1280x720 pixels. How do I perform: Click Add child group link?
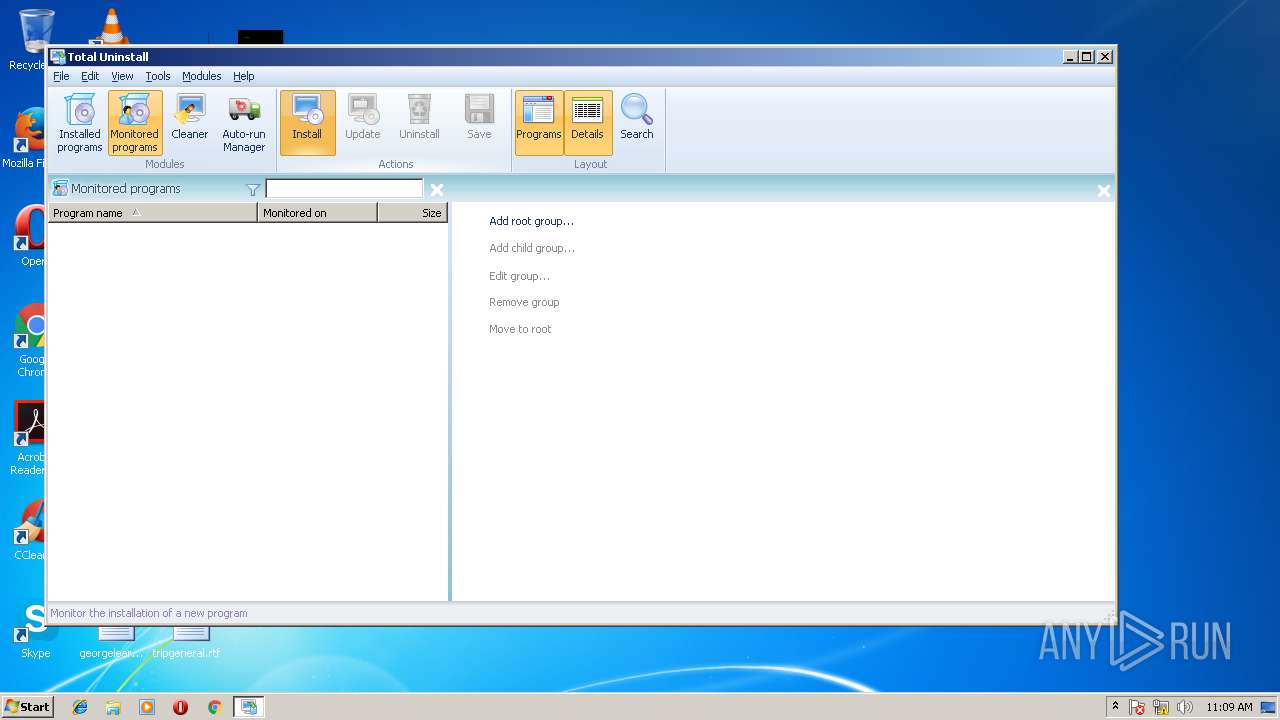[532, 248]
